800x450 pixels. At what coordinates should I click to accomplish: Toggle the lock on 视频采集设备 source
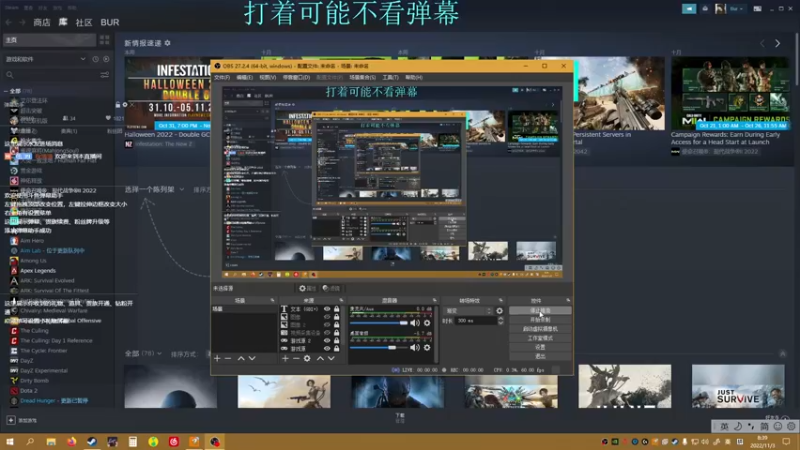pos(336,333)
